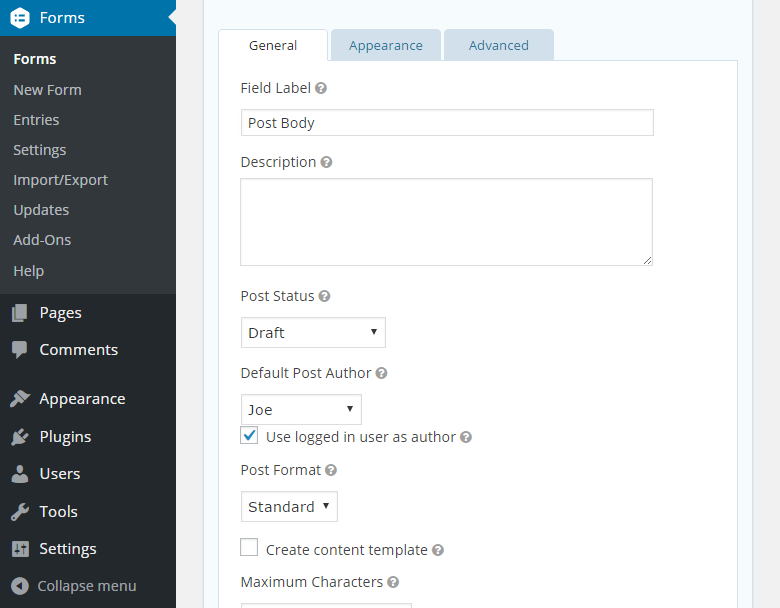Screen dimensions: 780x608
Task: Click help icon after Use logged in user
Action: pos(466,437)
